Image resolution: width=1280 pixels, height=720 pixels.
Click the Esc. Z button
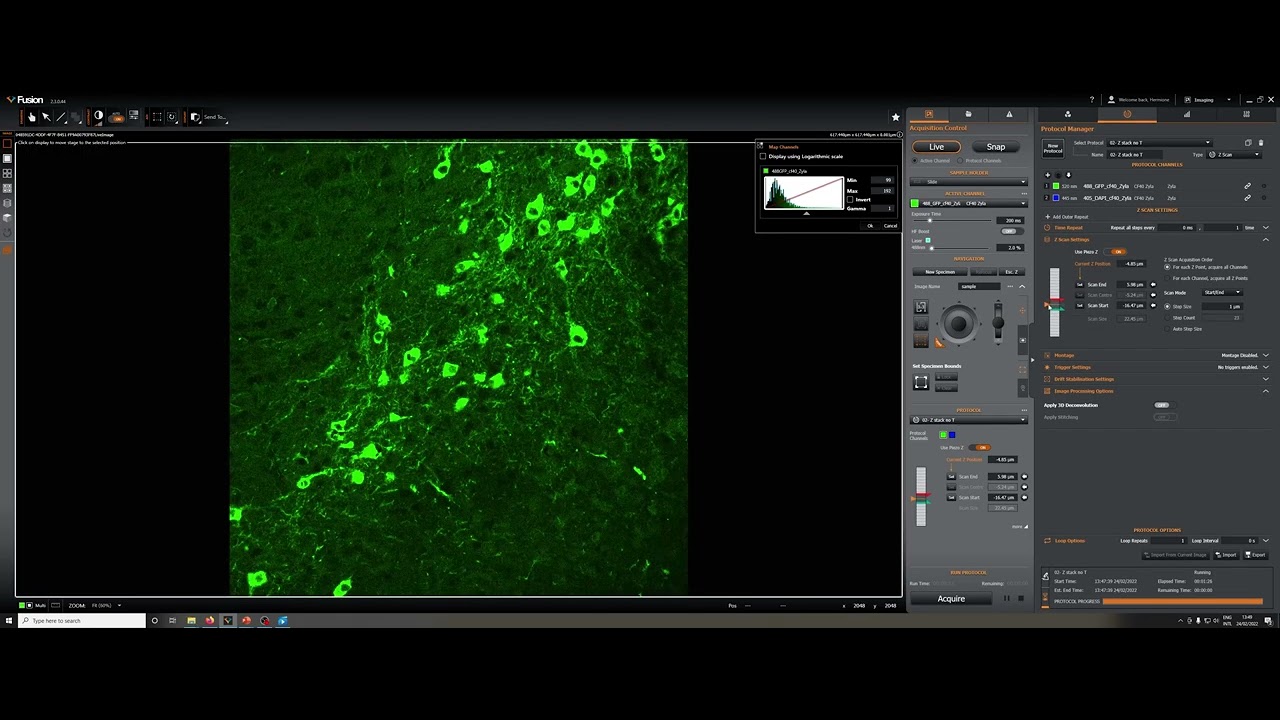tap(1012, 272)
